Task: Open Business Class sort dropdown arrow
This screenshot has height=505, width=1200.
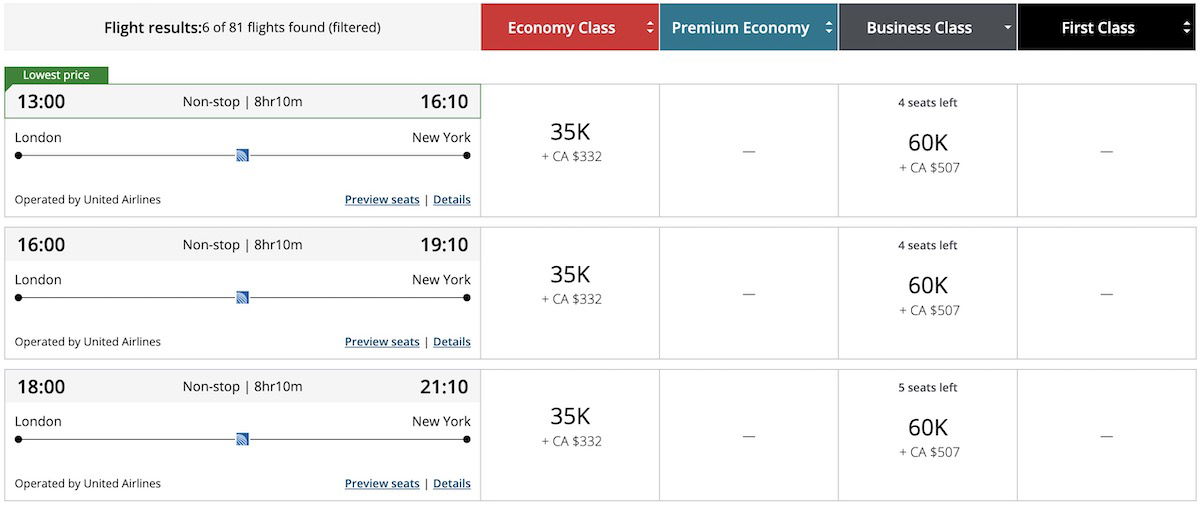Action: (x=1008, y=28)
